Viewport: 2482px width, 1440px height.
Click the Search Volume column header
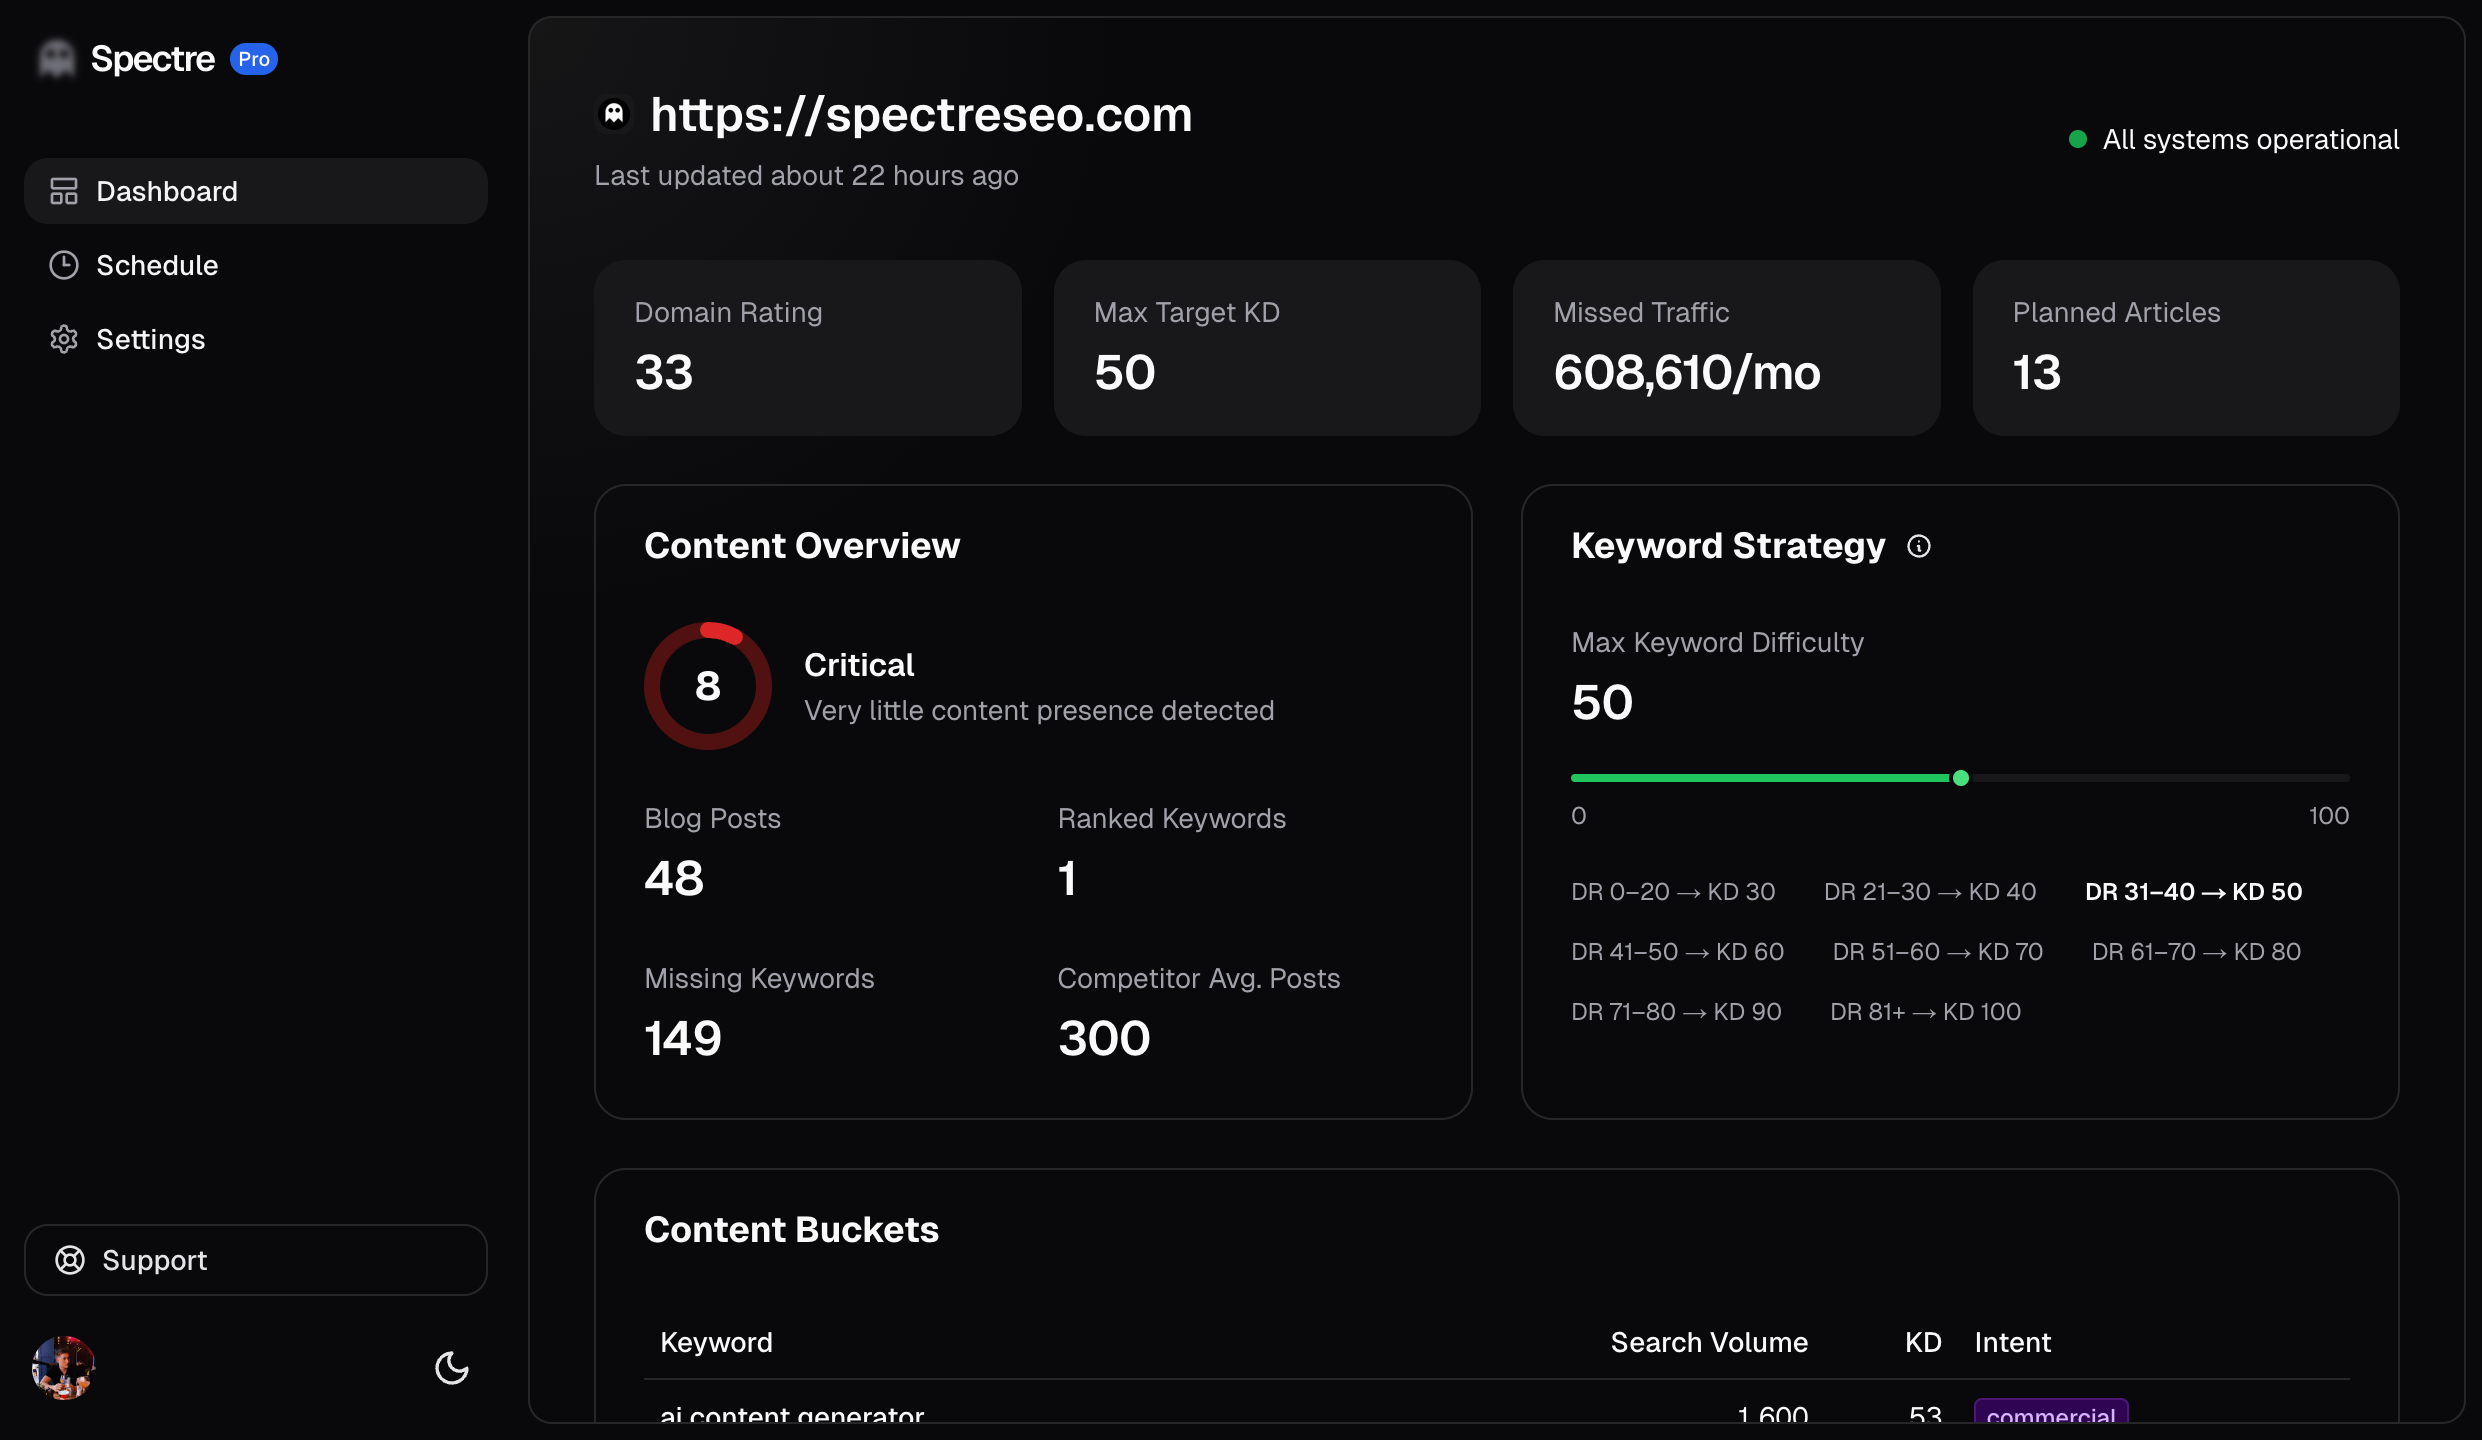(1708, 1342)
